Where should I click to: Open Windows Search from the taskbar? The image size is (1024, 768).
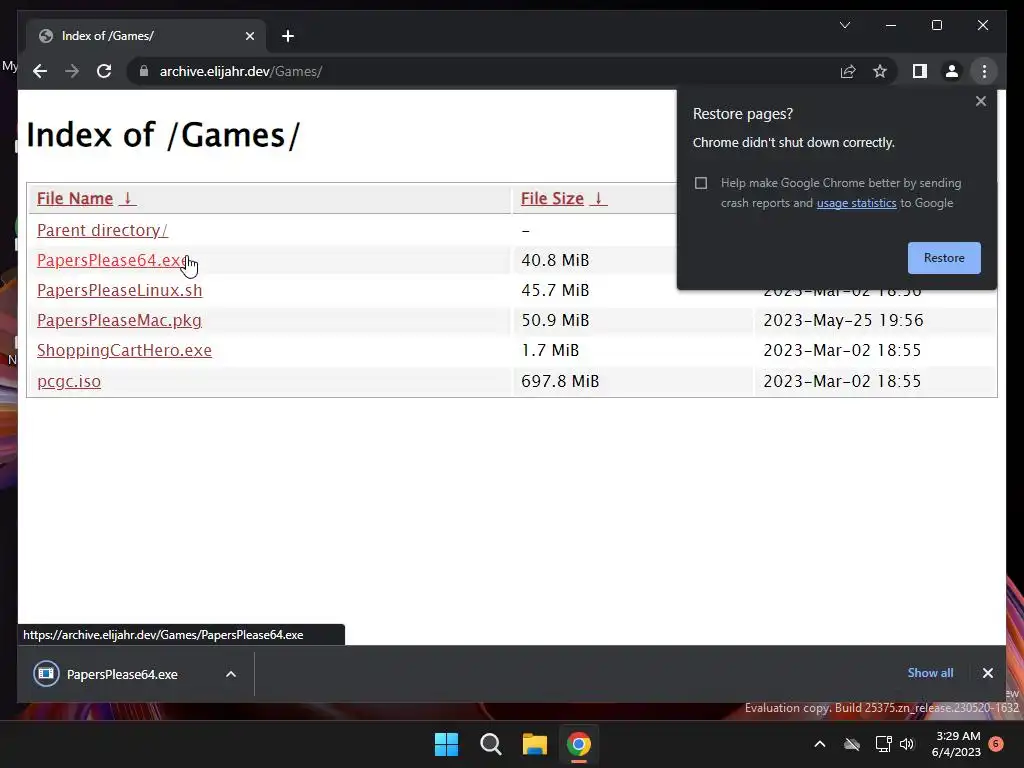(490, 744)
